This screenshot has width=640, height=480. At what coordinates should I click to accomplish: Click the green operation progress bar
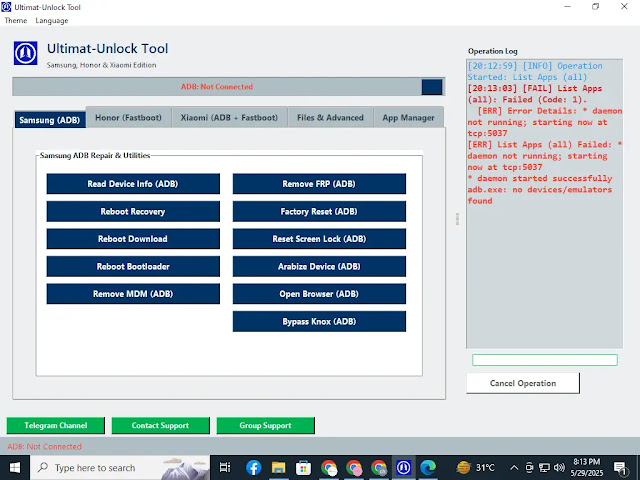(544, 360)
